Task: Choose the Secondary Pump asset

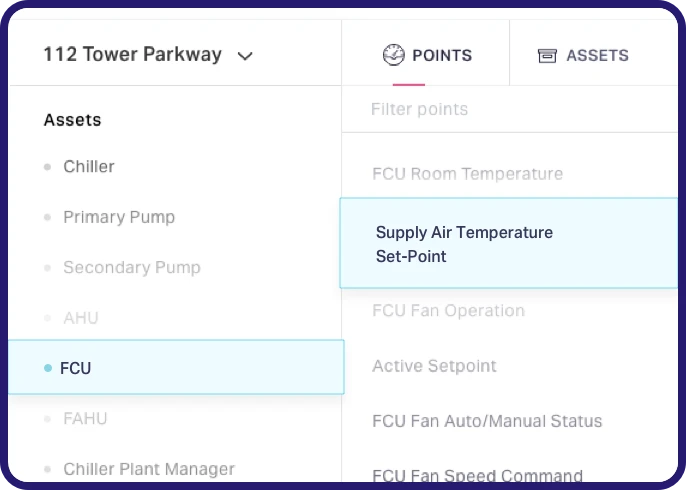Action: pyautogui.click(x=131, y=268)
